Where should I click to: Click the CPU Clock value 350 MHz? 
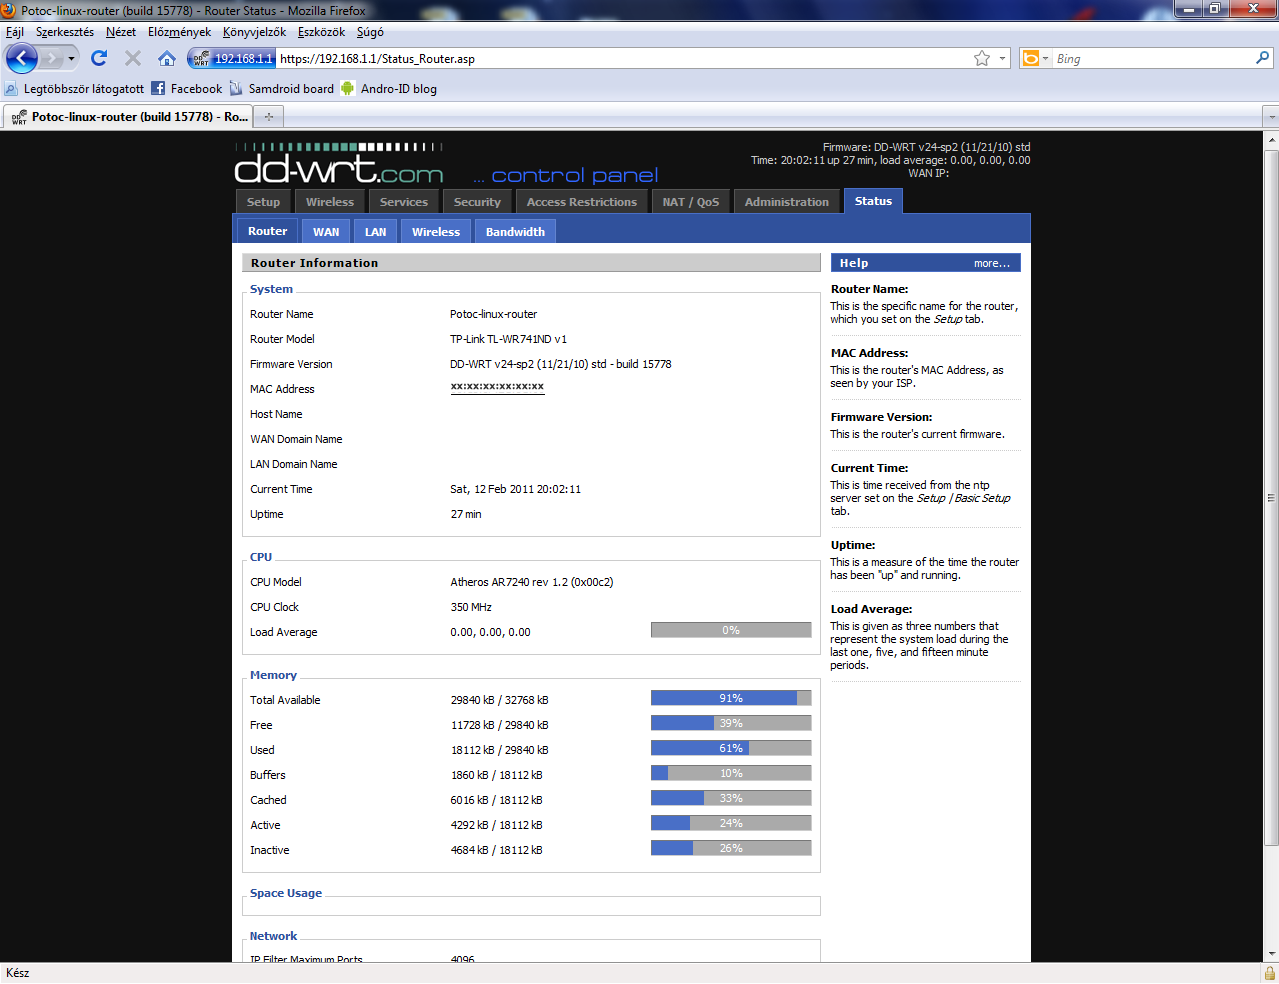click(471, 607)
